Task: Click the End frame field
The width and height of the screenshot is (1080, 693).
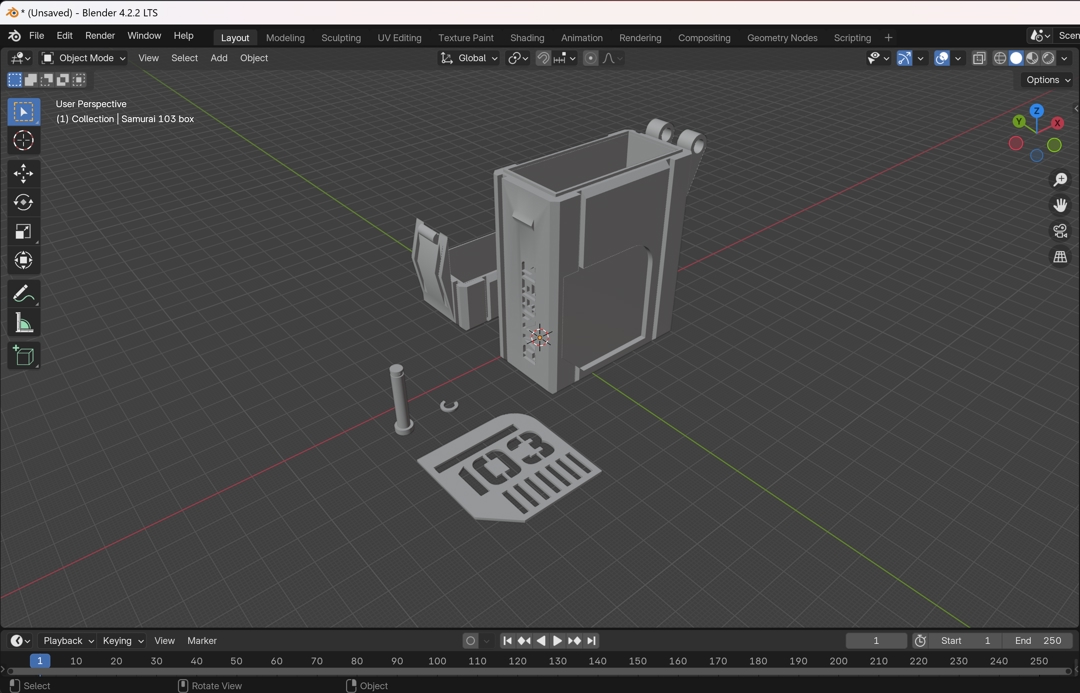Action: click(1038, 641)
